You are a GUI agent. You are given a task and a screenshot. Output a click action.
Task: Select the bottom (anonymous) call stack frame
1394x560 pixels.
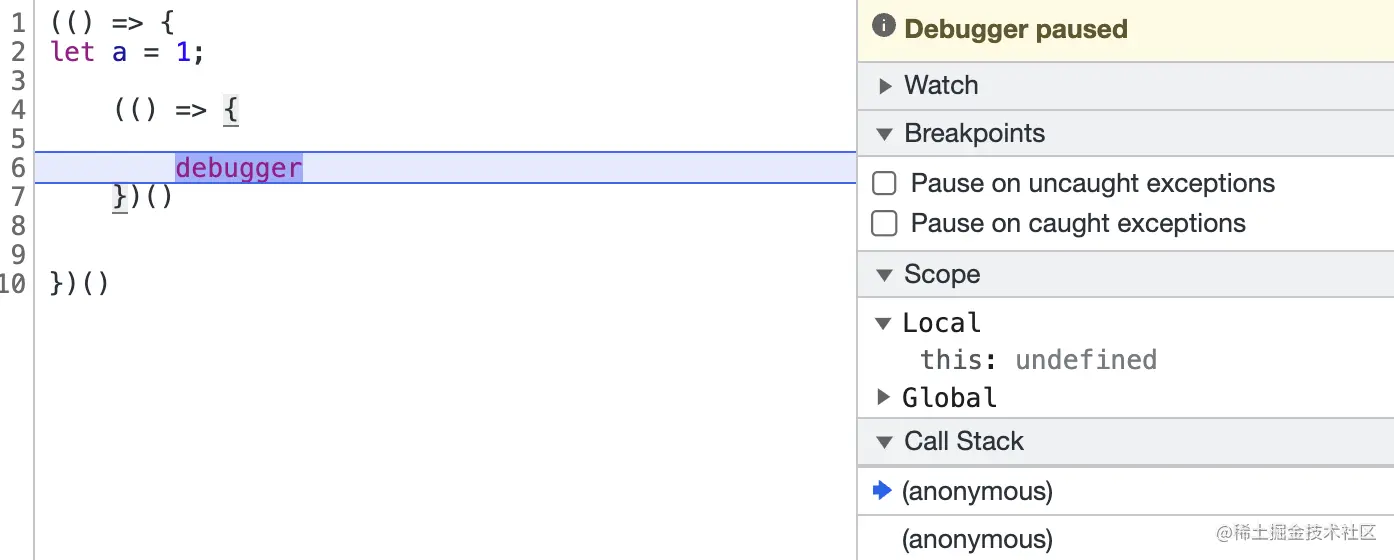tap(977, 540)
